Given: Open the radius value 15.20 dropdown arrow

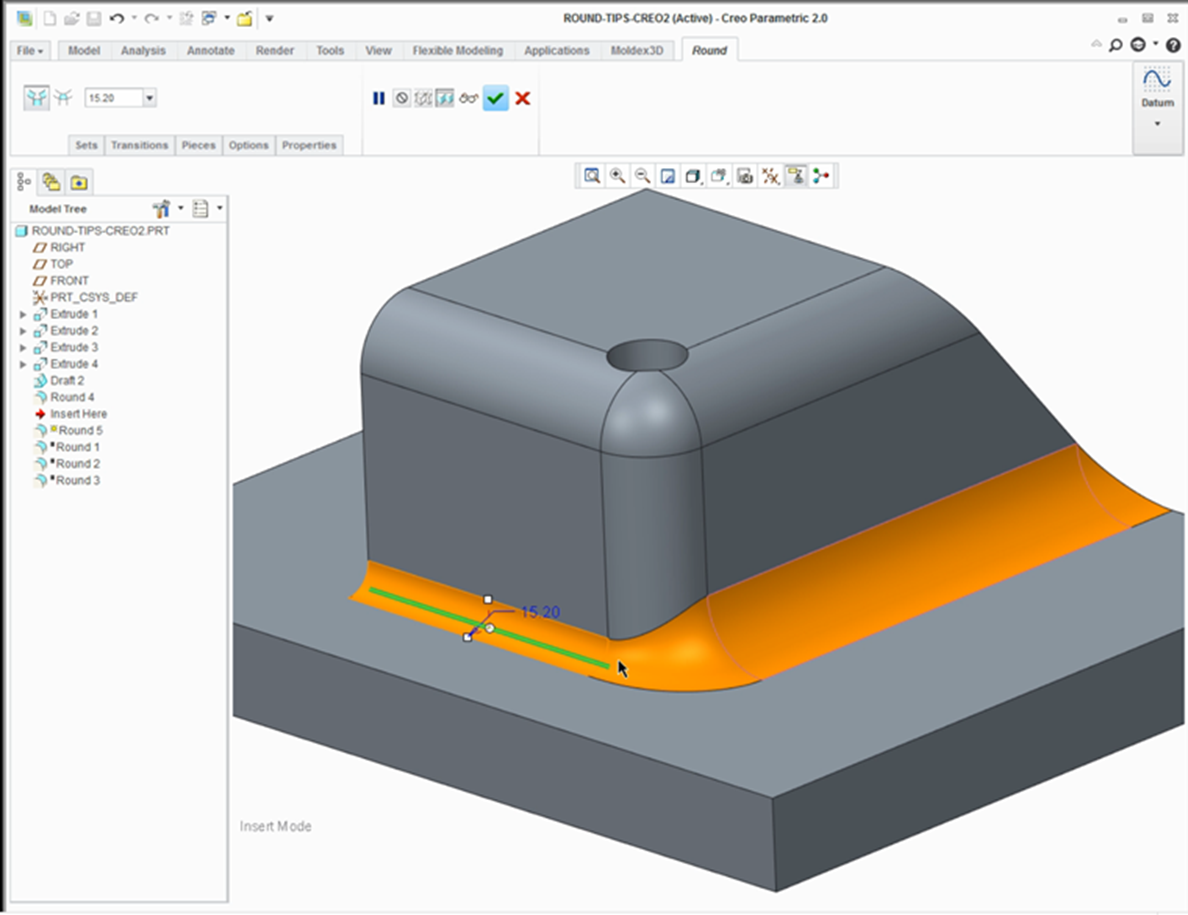Looking at the screenshot, I should (x=149, y=98).
